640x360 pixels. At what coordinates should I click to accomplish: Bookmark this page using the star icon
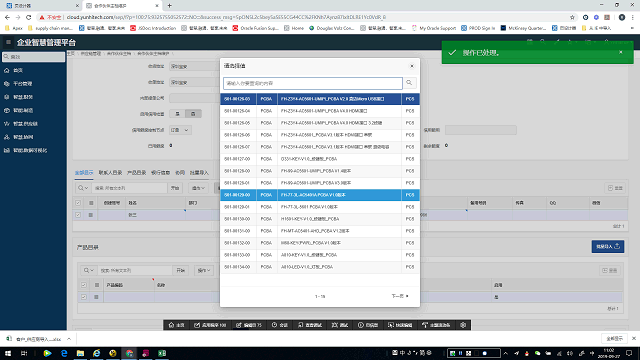(572, 17)
